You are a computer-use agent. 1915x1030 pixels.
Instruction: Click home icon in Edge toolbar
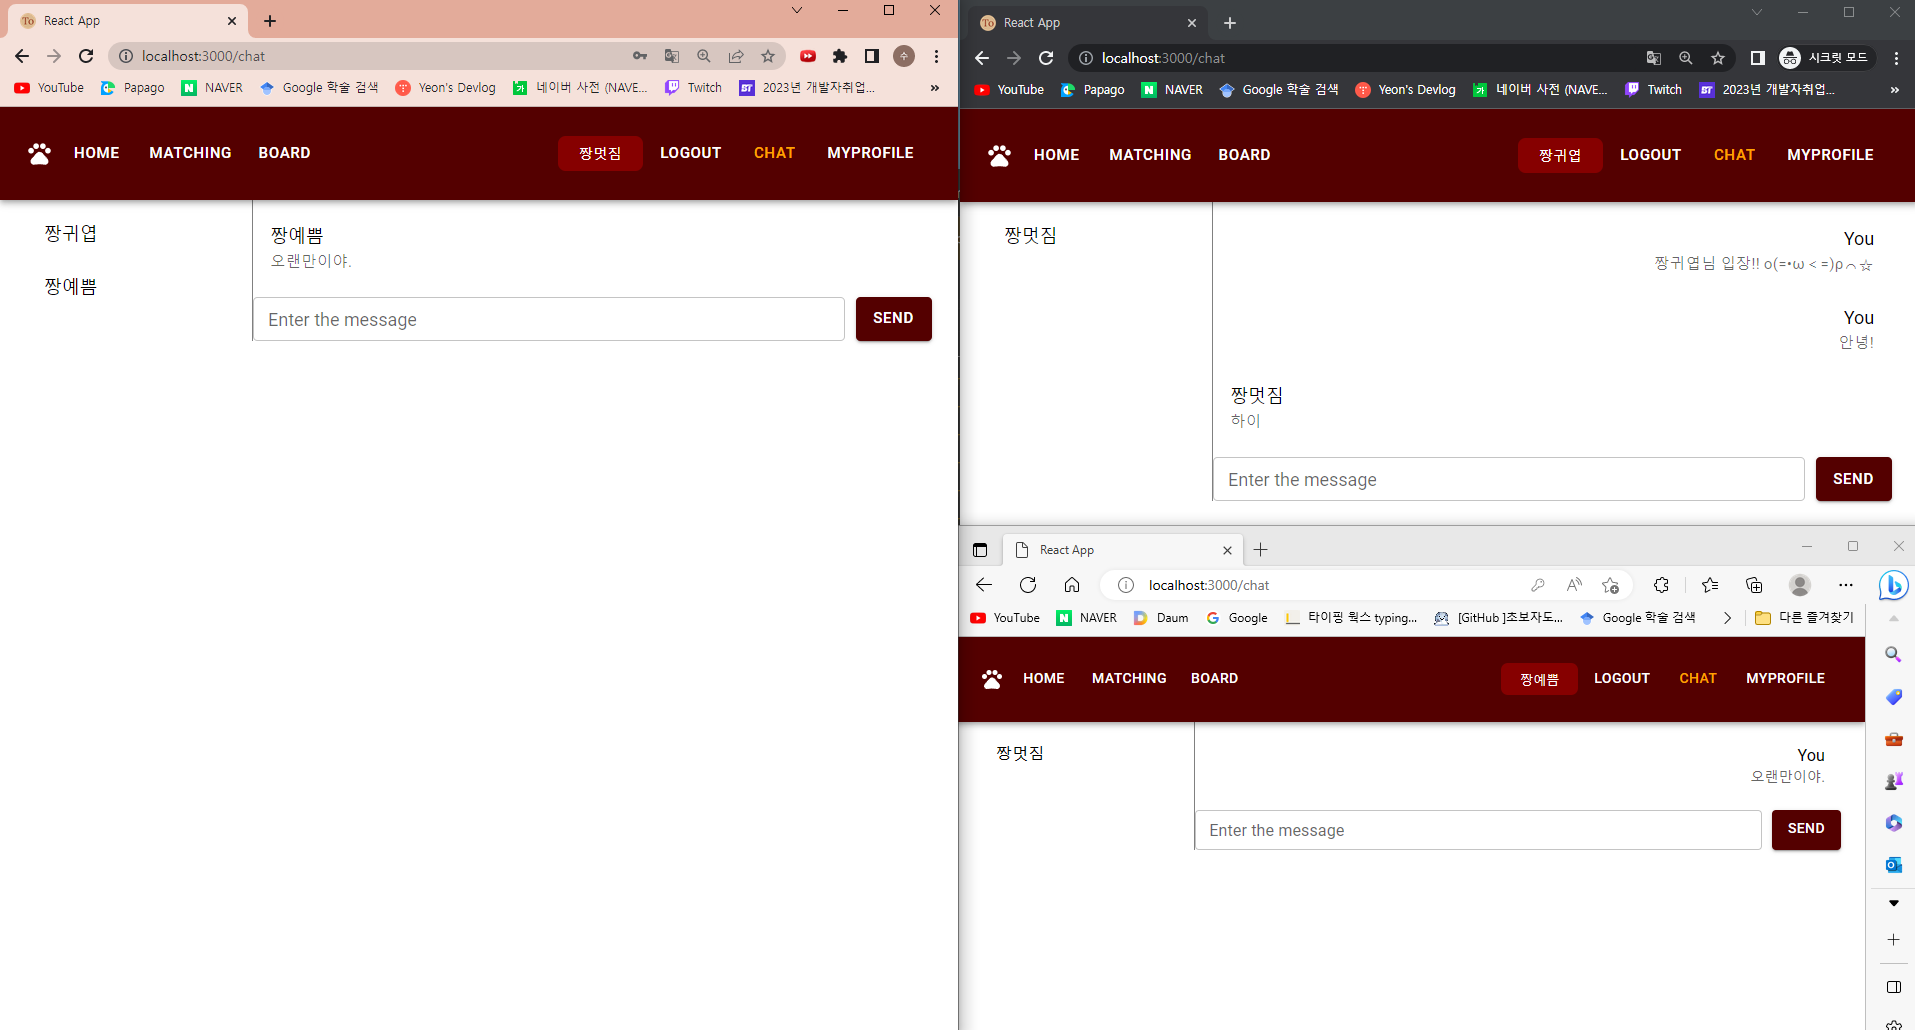[x=1072, y=585]
